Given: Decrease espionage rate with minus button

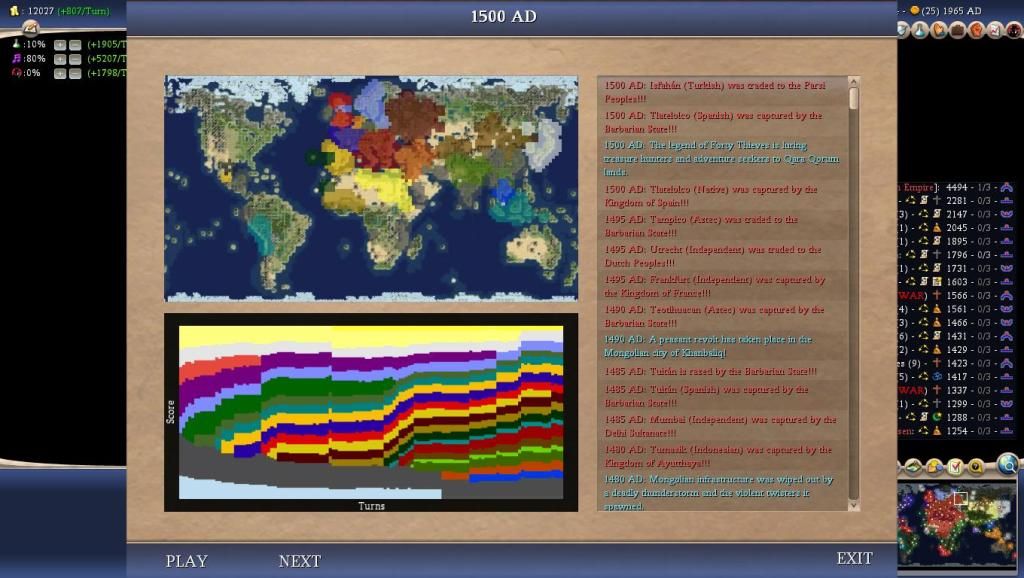Looking at the screenshot, I should coord(75,73).
